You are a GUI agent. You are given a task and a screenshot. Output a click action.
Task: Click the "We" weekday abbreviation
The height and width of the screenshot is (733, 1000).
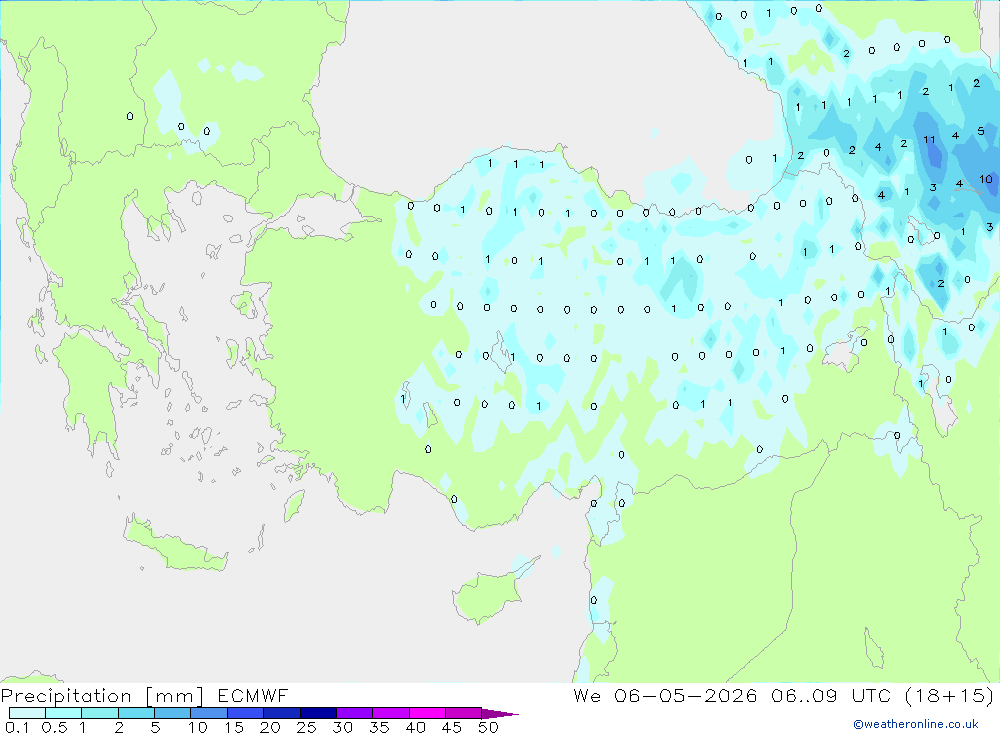tap(587, 695)
